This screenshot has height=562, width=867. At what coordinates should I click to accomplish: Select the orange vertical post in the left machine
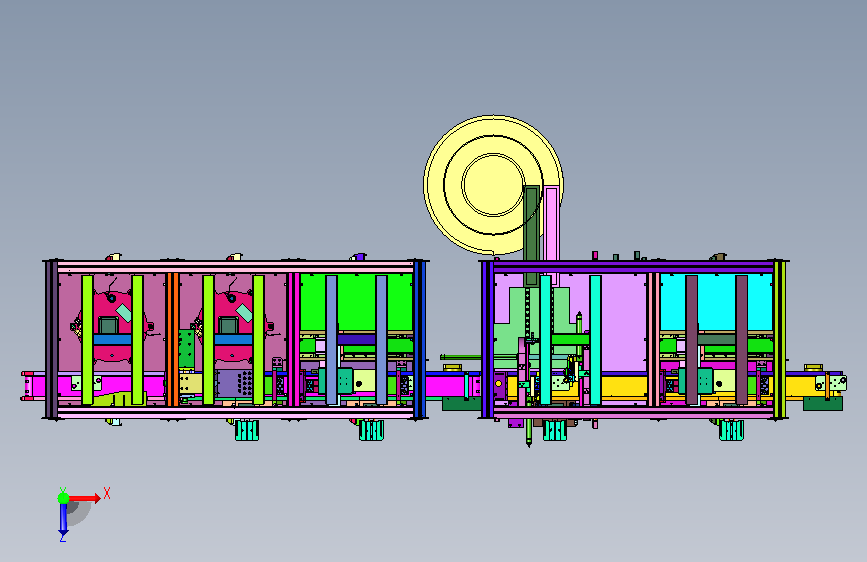[x=173, y=339]
